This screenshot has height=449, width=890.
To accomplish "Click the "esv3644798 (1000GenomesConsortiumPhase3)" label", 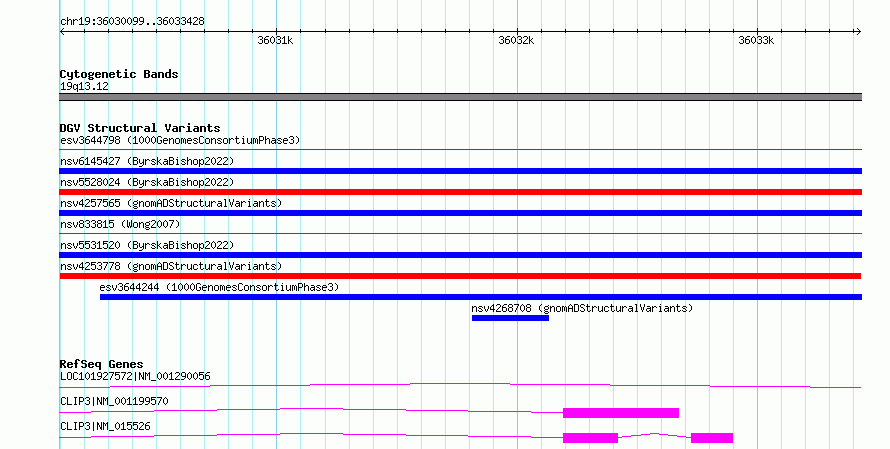I will [180, 140].
